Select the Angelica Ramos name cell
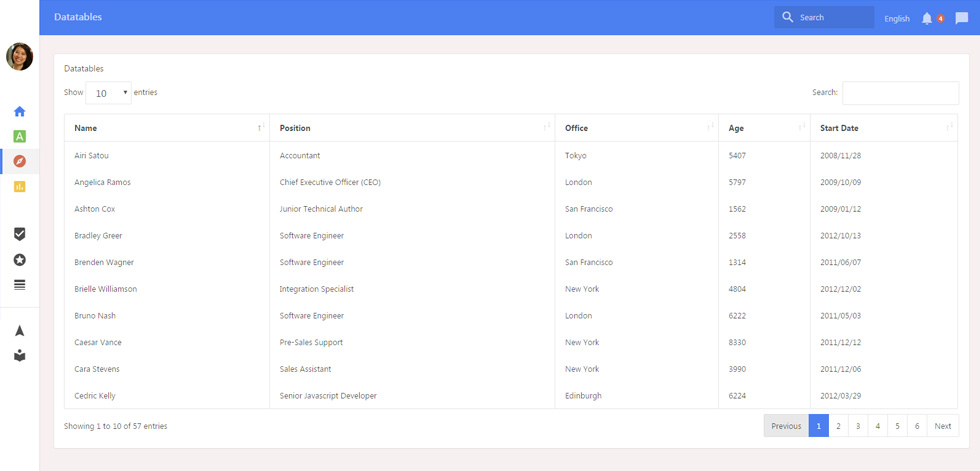 coord(167,182)
